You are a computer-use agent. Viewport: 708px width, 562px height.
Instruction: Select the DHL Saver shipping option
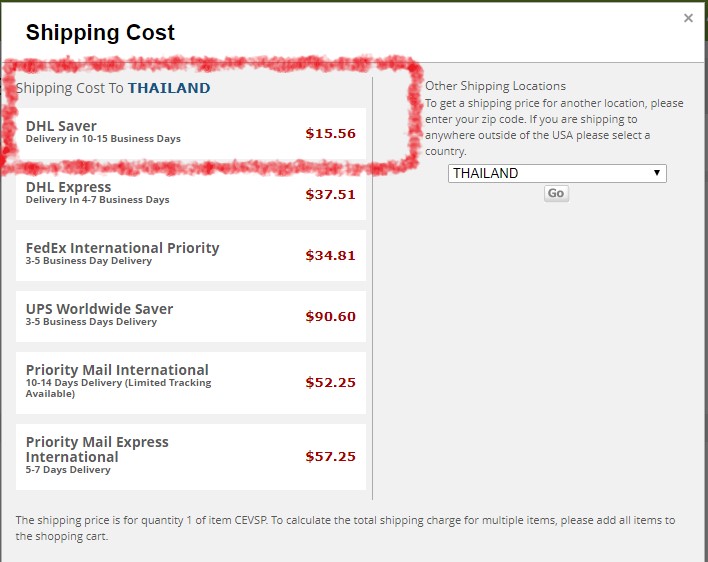[191, 133]
